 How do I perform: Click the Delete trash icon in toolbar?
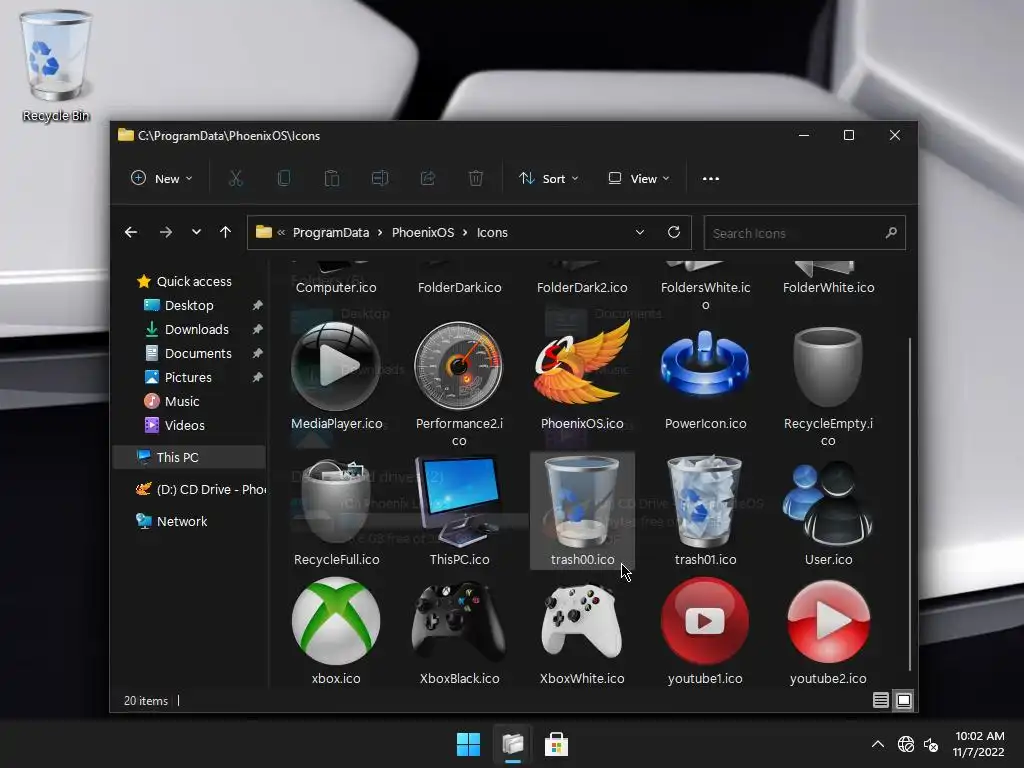(x=476, y=178)
